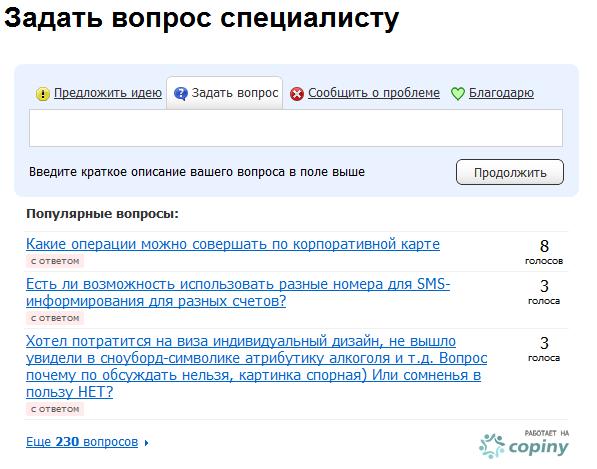Open the 'Благодарю' tab

[501, 93]
